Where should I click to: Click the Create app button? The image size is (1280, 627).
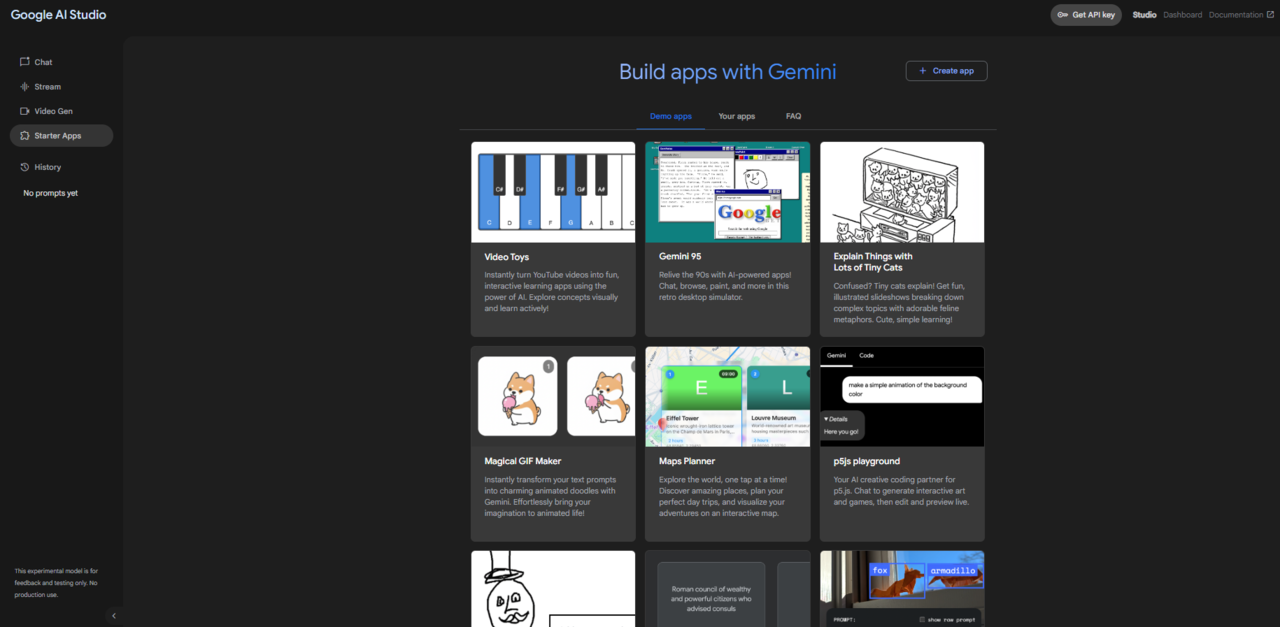click(946, 71)
